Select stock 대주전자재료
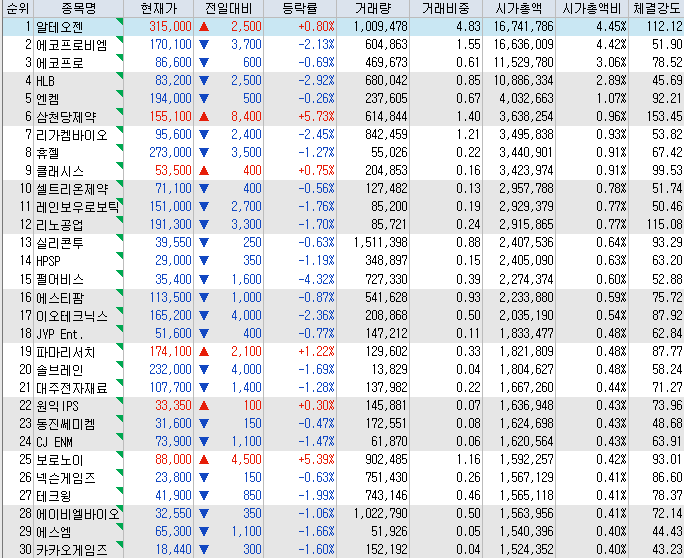 (72, 388)
